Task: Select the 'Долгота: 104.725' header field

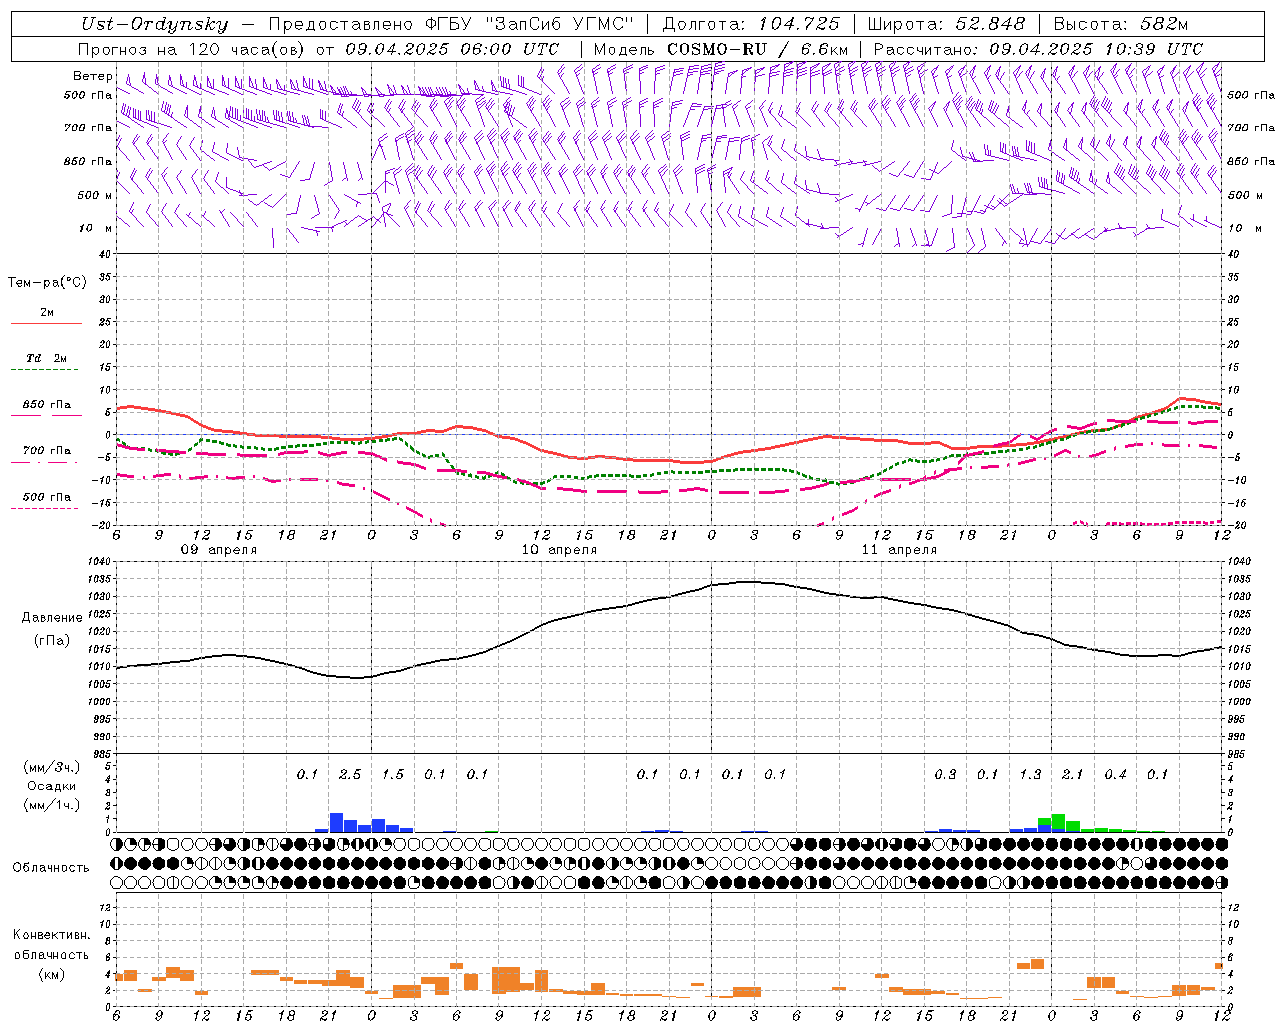Action: (x=750, y=24)
